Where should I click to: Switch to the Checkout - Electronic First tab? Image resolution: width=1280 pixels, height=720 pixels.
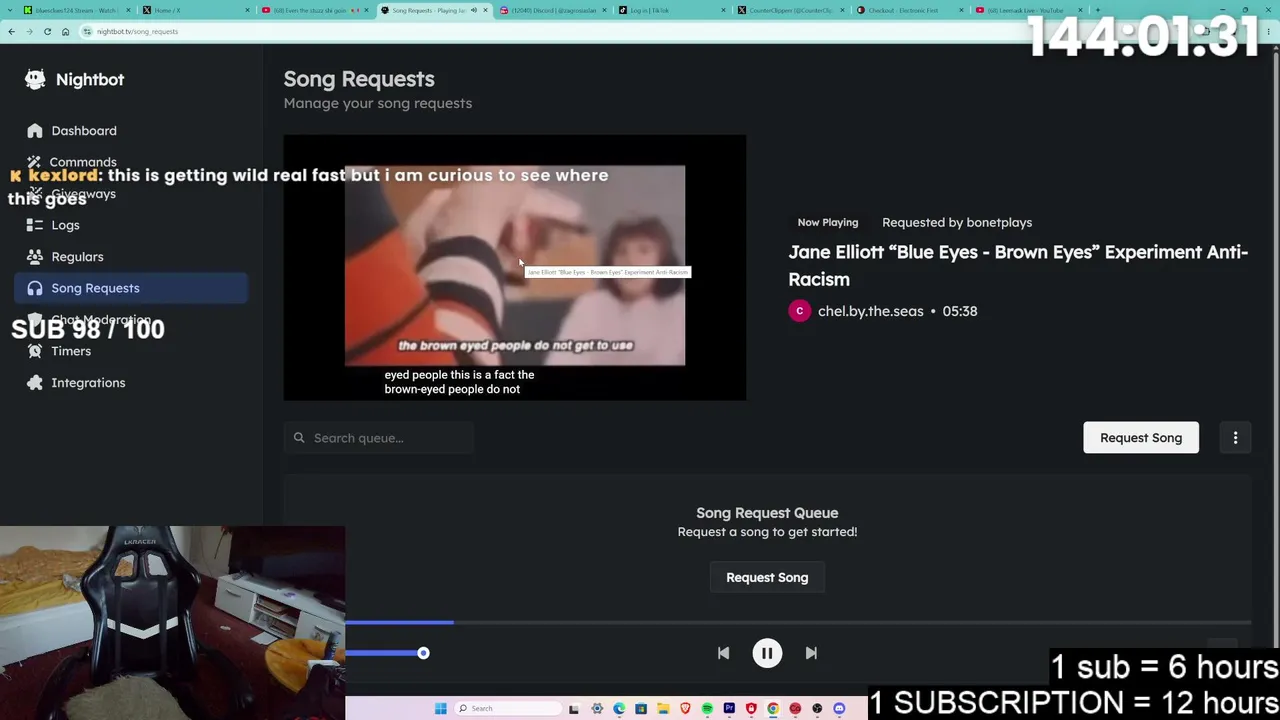coord(908,10)
